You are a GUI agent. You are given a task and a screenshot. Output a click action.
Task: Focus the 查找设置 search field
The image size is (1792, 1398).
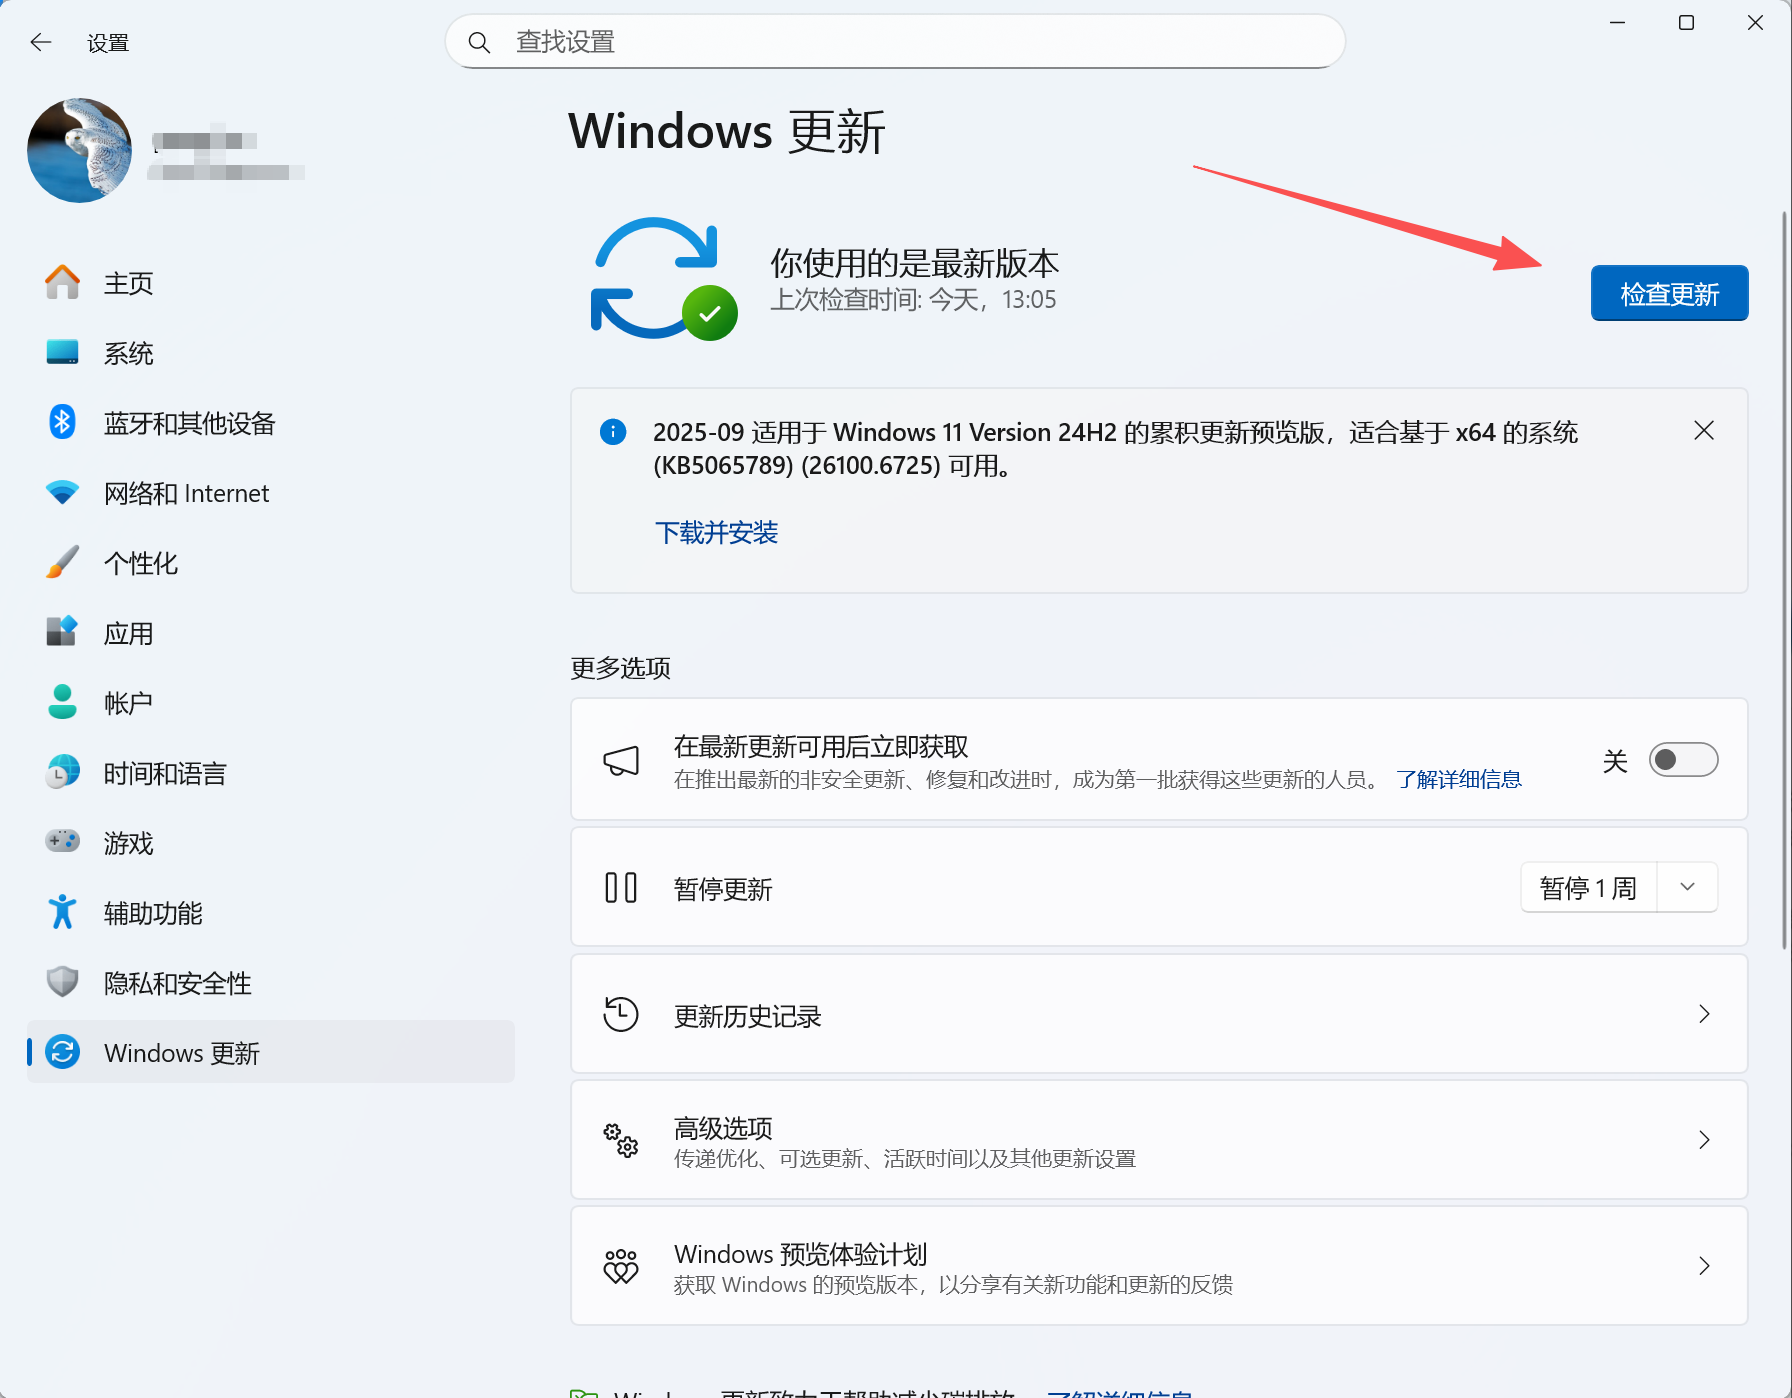(x=895, y=42)
